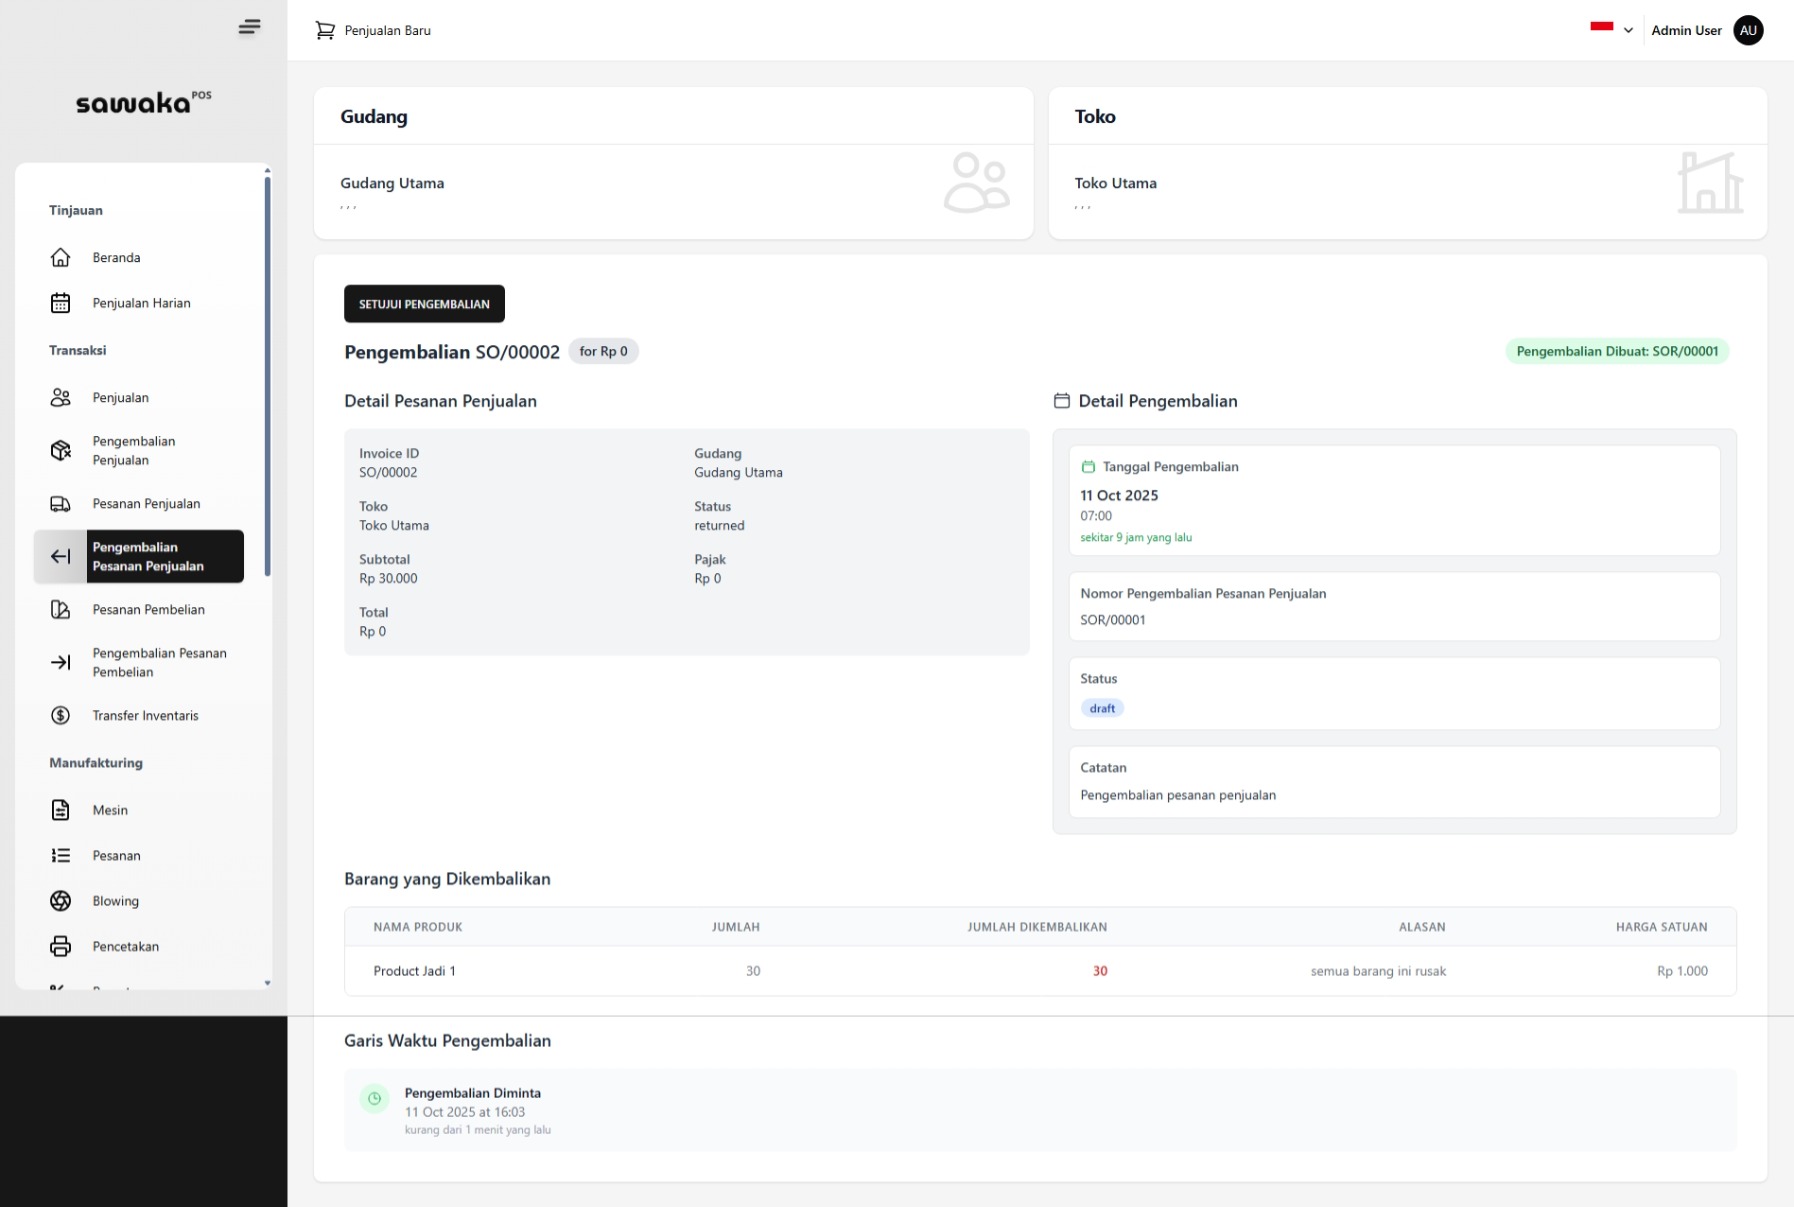Viewport: 1794px width, 1207px height.
Task: Click Penjualan Baru link in header
Action: (387, 31)
